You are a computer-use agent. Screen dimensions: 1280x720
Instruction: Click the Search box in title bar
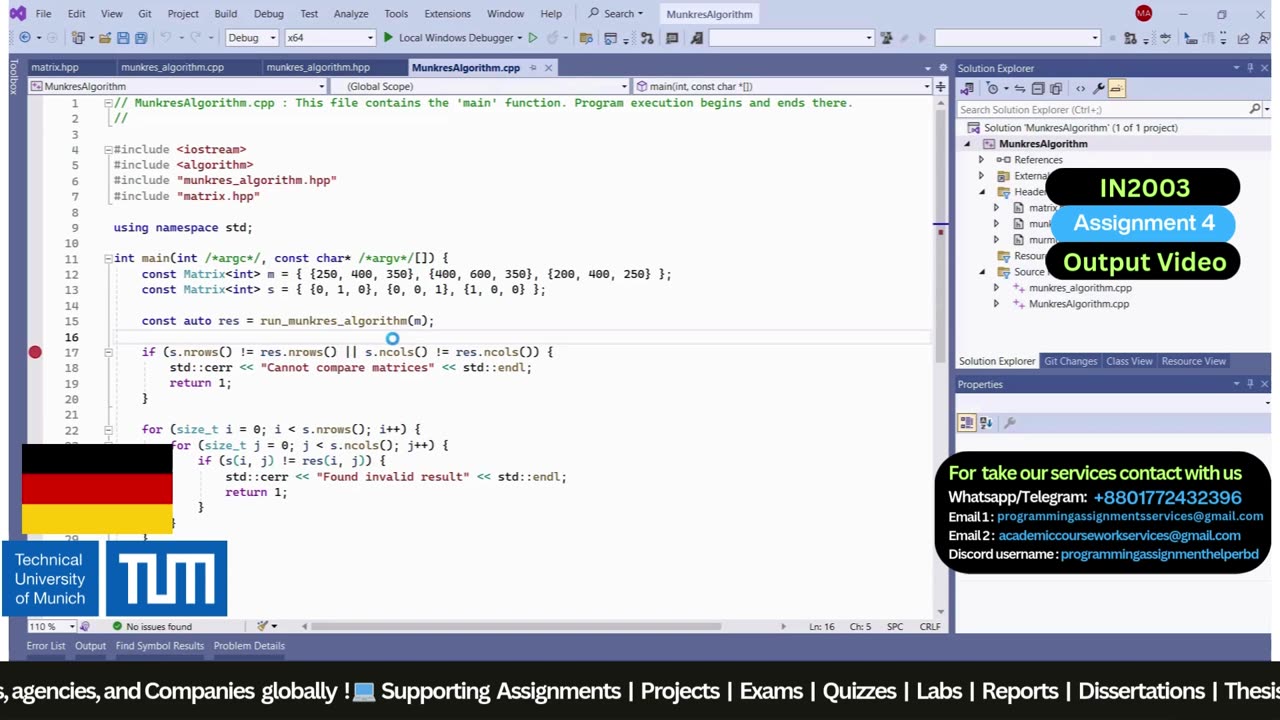(x=616, y=14)
